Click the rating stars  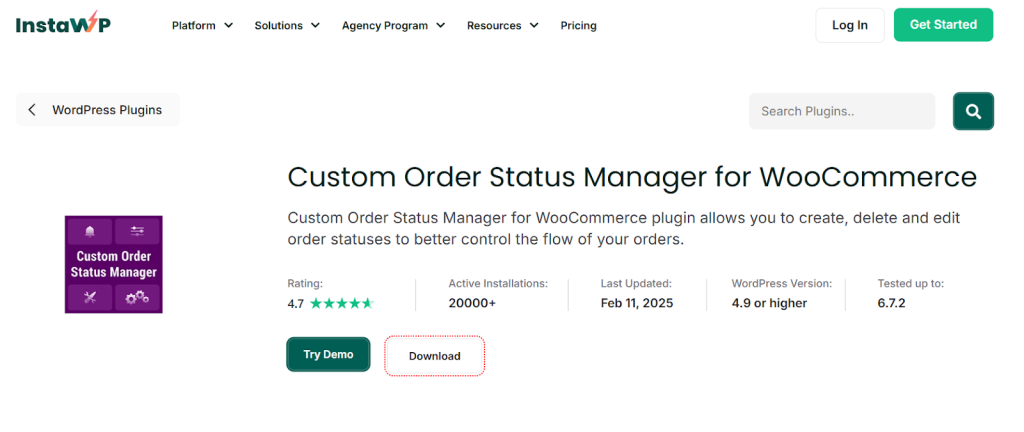(x=341, y=303)
